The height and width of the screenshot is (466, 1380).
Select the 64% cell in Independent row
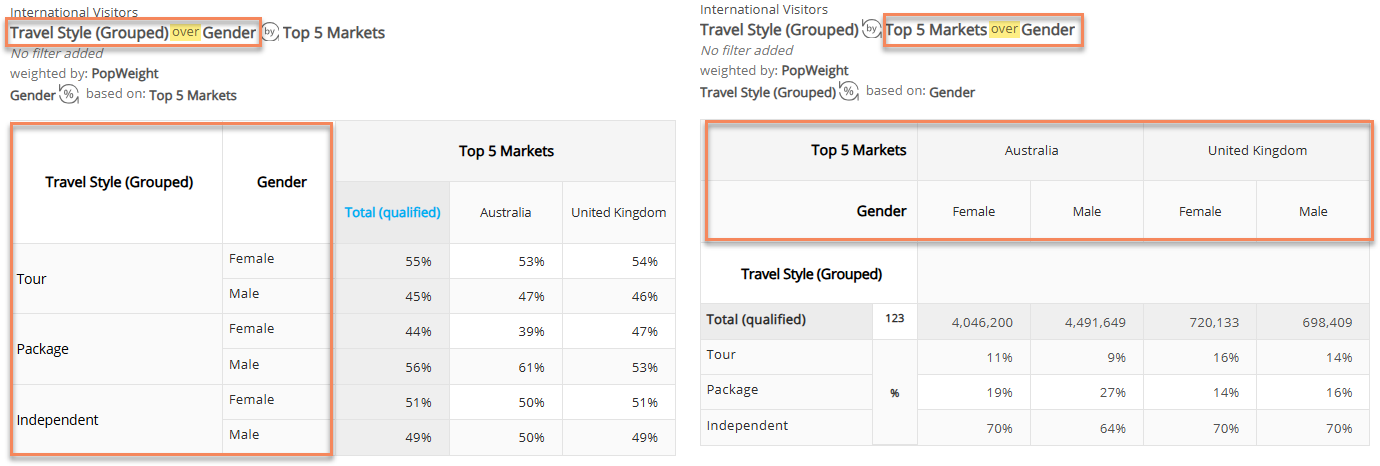tap(1087, 428)
